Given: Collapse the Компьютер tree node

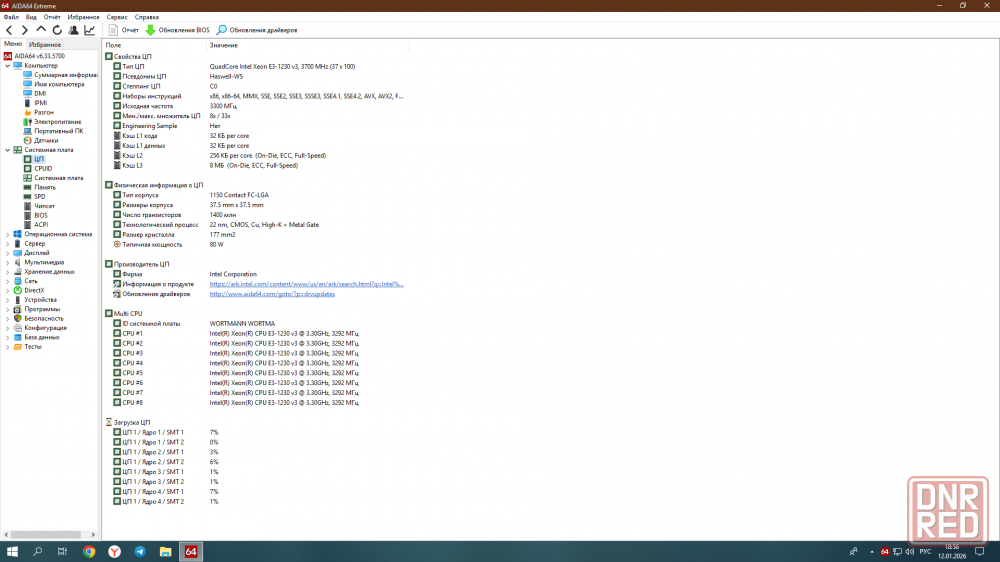Looking at the screenshot, I should pyautogui.click(x=7, y=66).
